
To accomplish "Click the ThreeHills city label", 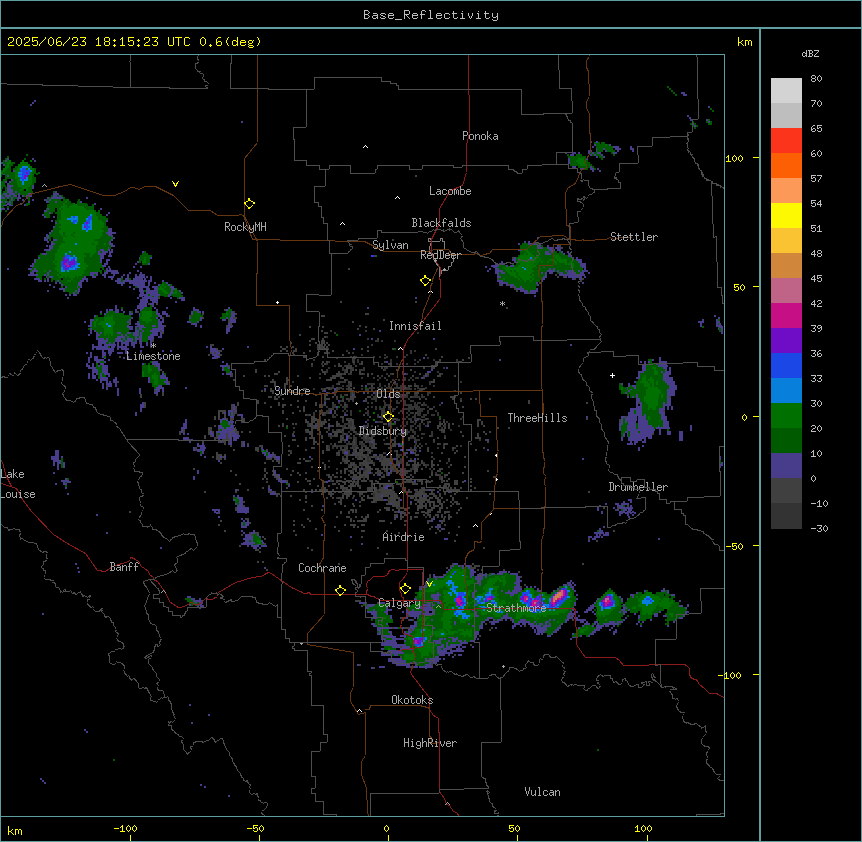I will (537, 418).
